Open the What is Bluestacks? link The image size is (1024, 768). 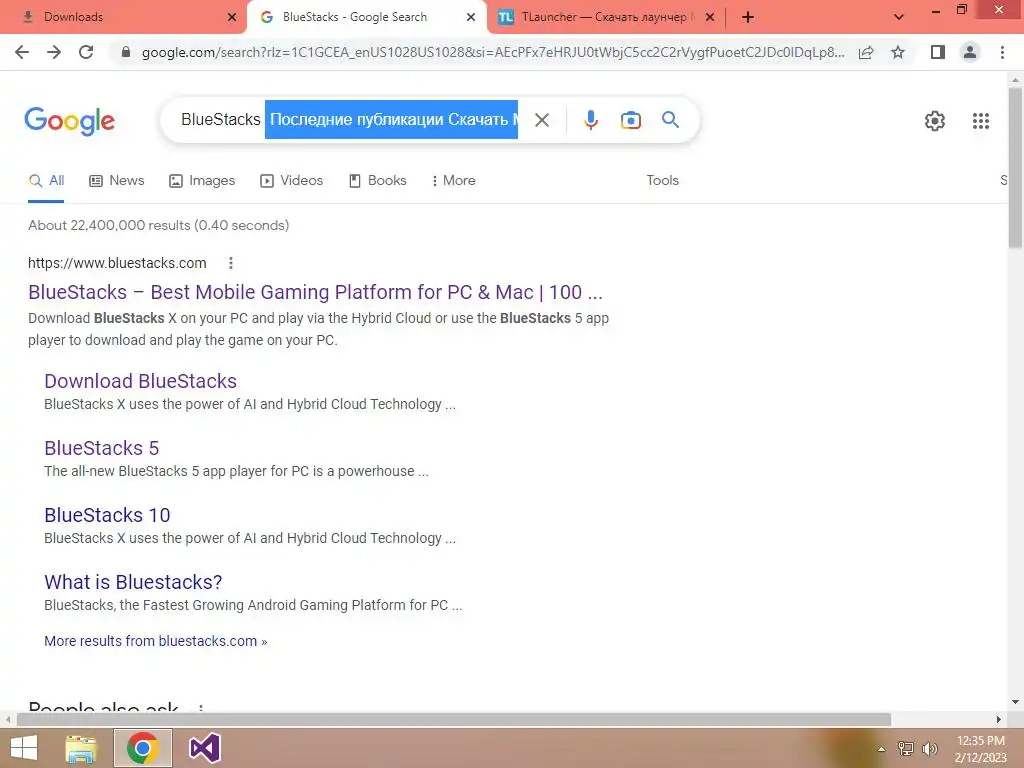pos(133,582)
